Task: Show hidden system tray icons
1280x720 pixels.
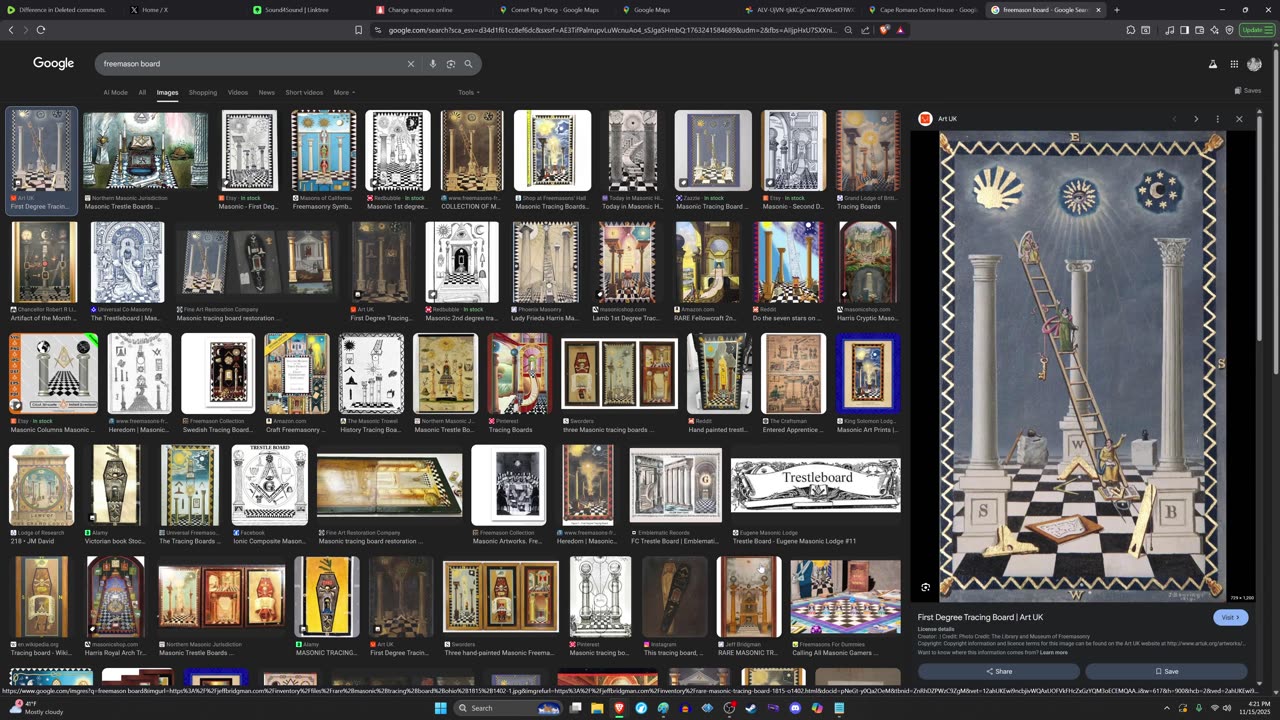Action: (x=1166, y=708)
